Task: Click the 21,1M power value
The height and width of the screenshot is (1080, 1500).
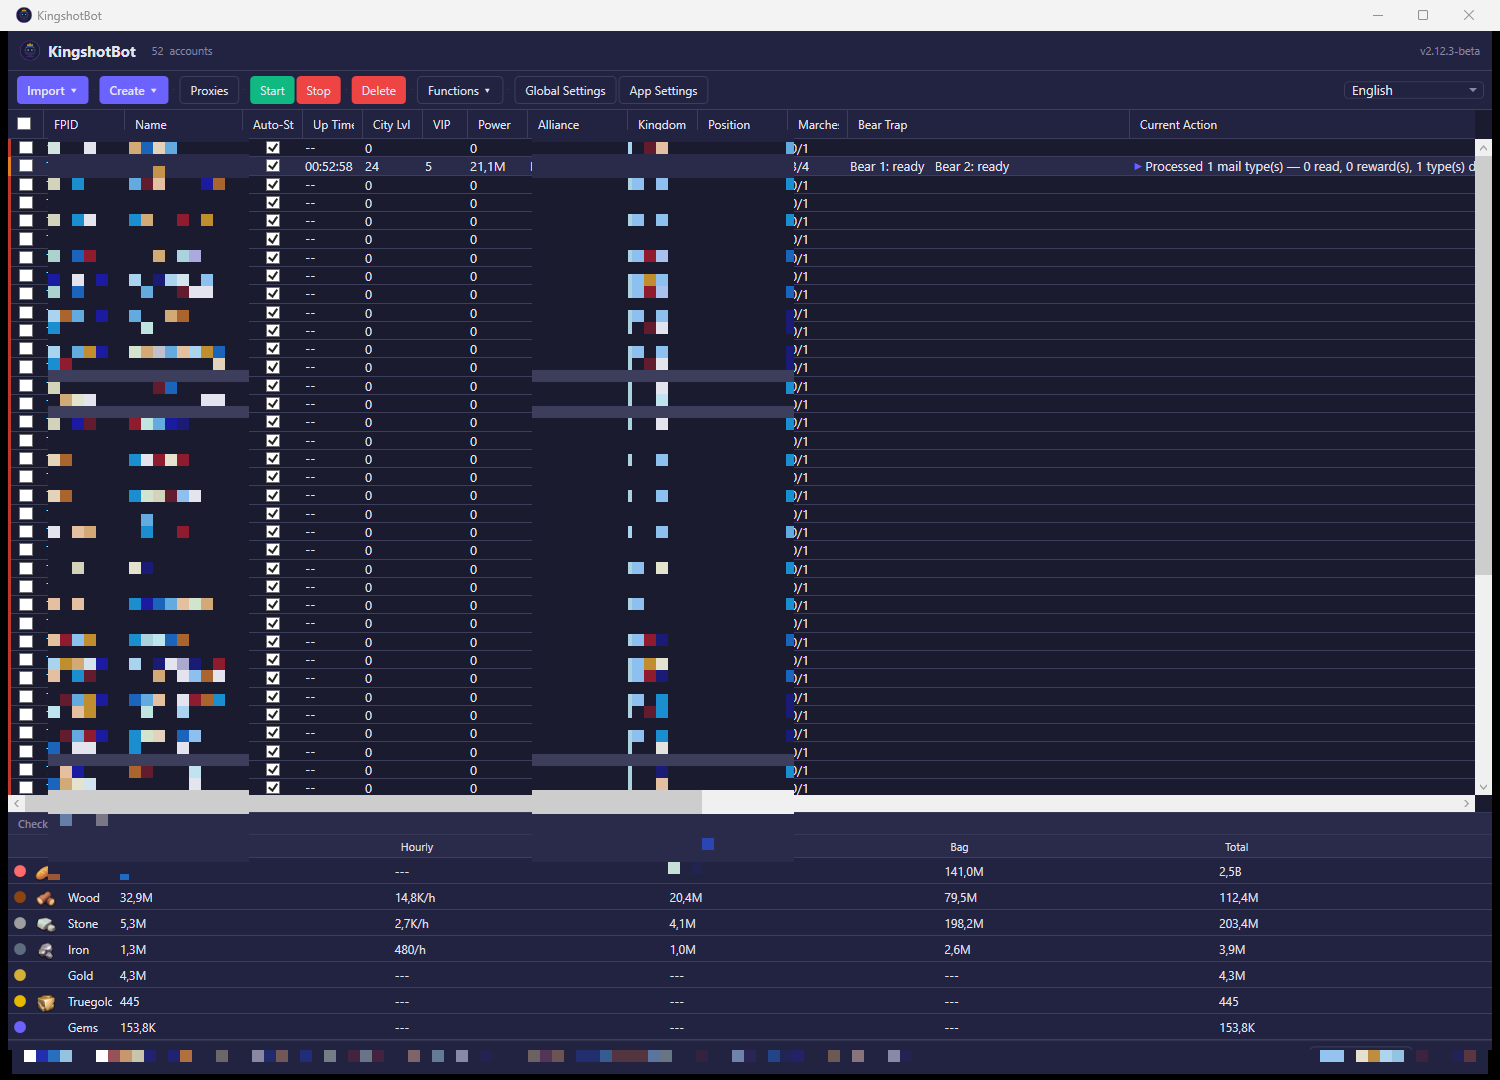Action: pos(488,167)
